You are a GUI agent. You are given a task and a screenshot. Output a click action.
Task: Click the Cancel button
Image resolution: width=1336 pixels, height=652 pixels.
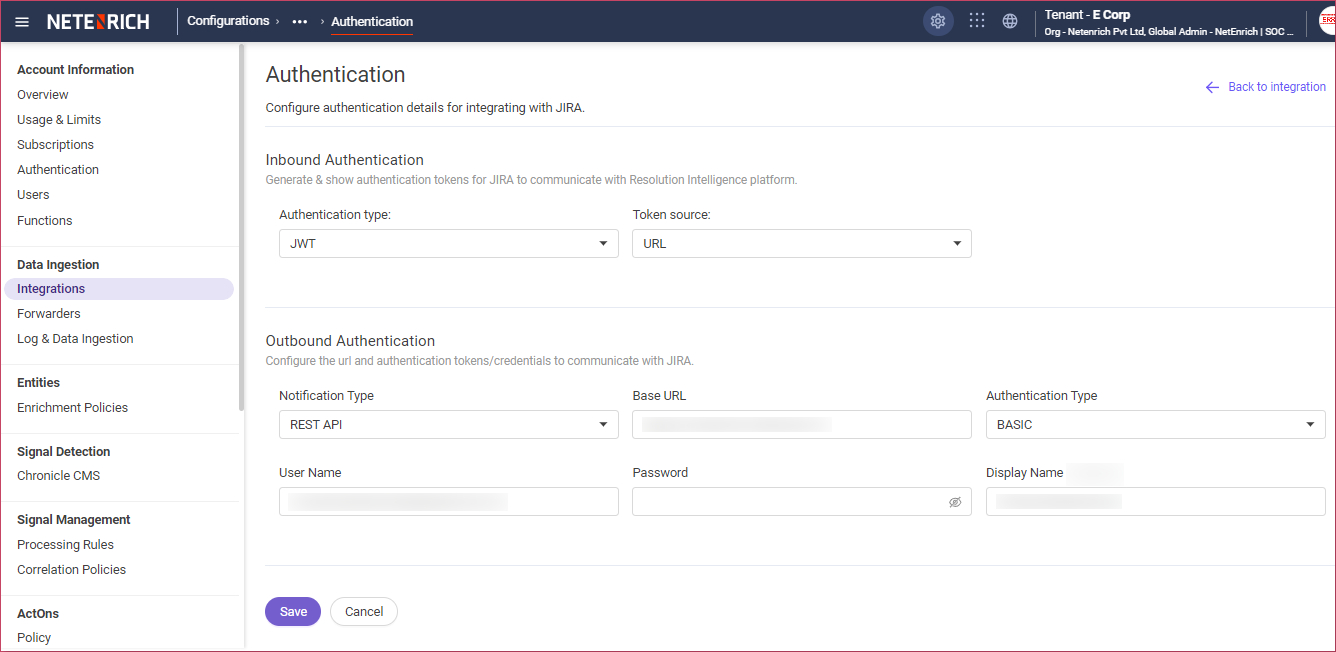(363, 611)
